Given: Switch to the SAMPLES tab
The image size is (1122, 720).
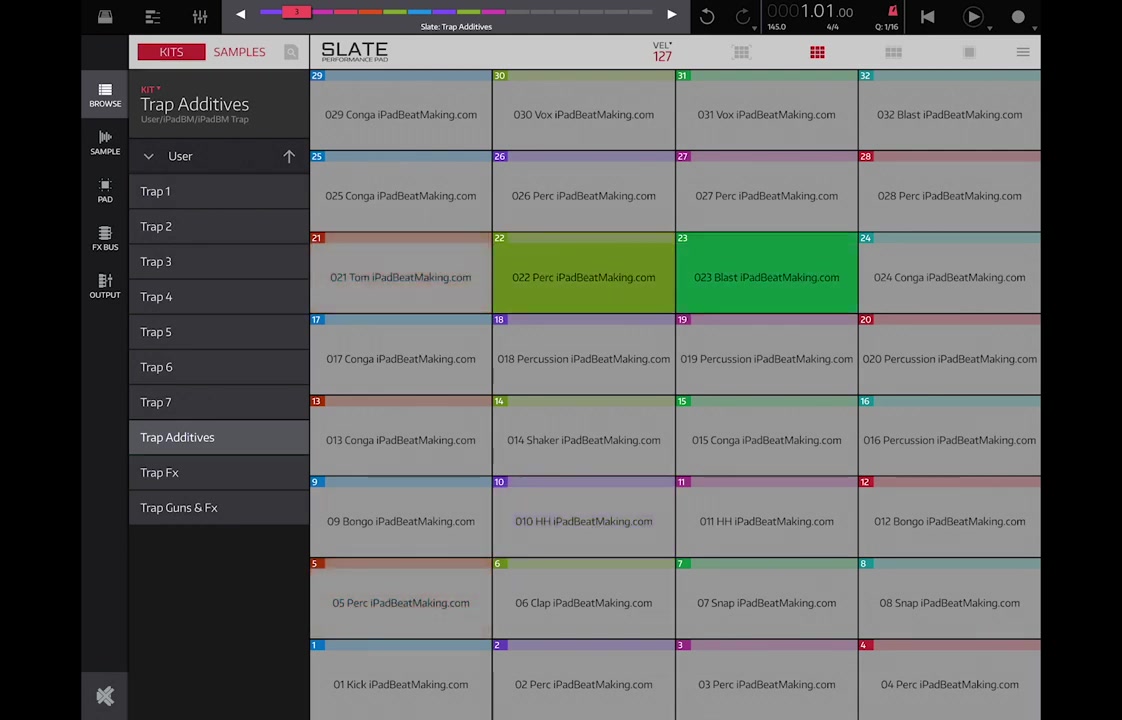Looking at the screenshot, I should [239, 52].
